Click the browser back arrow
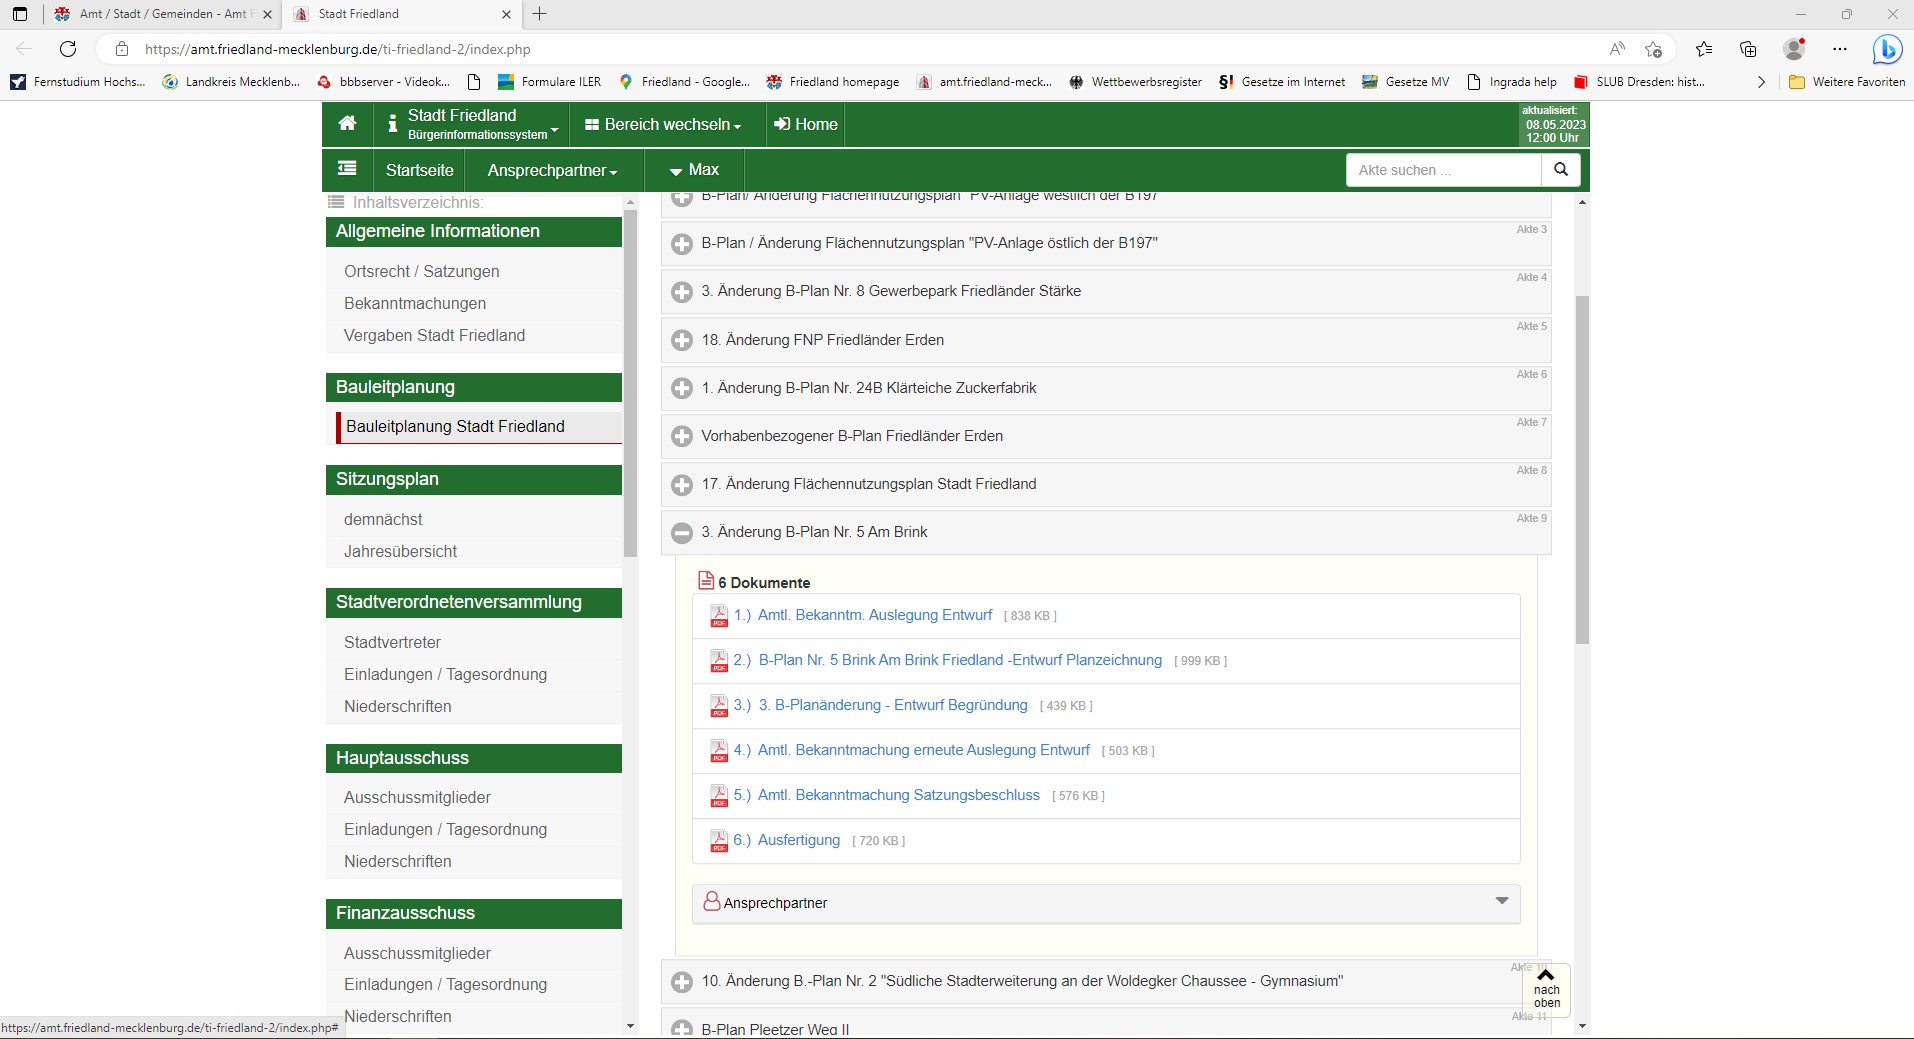This screenshot has height=1039, width=1914. tap(24, 49)
